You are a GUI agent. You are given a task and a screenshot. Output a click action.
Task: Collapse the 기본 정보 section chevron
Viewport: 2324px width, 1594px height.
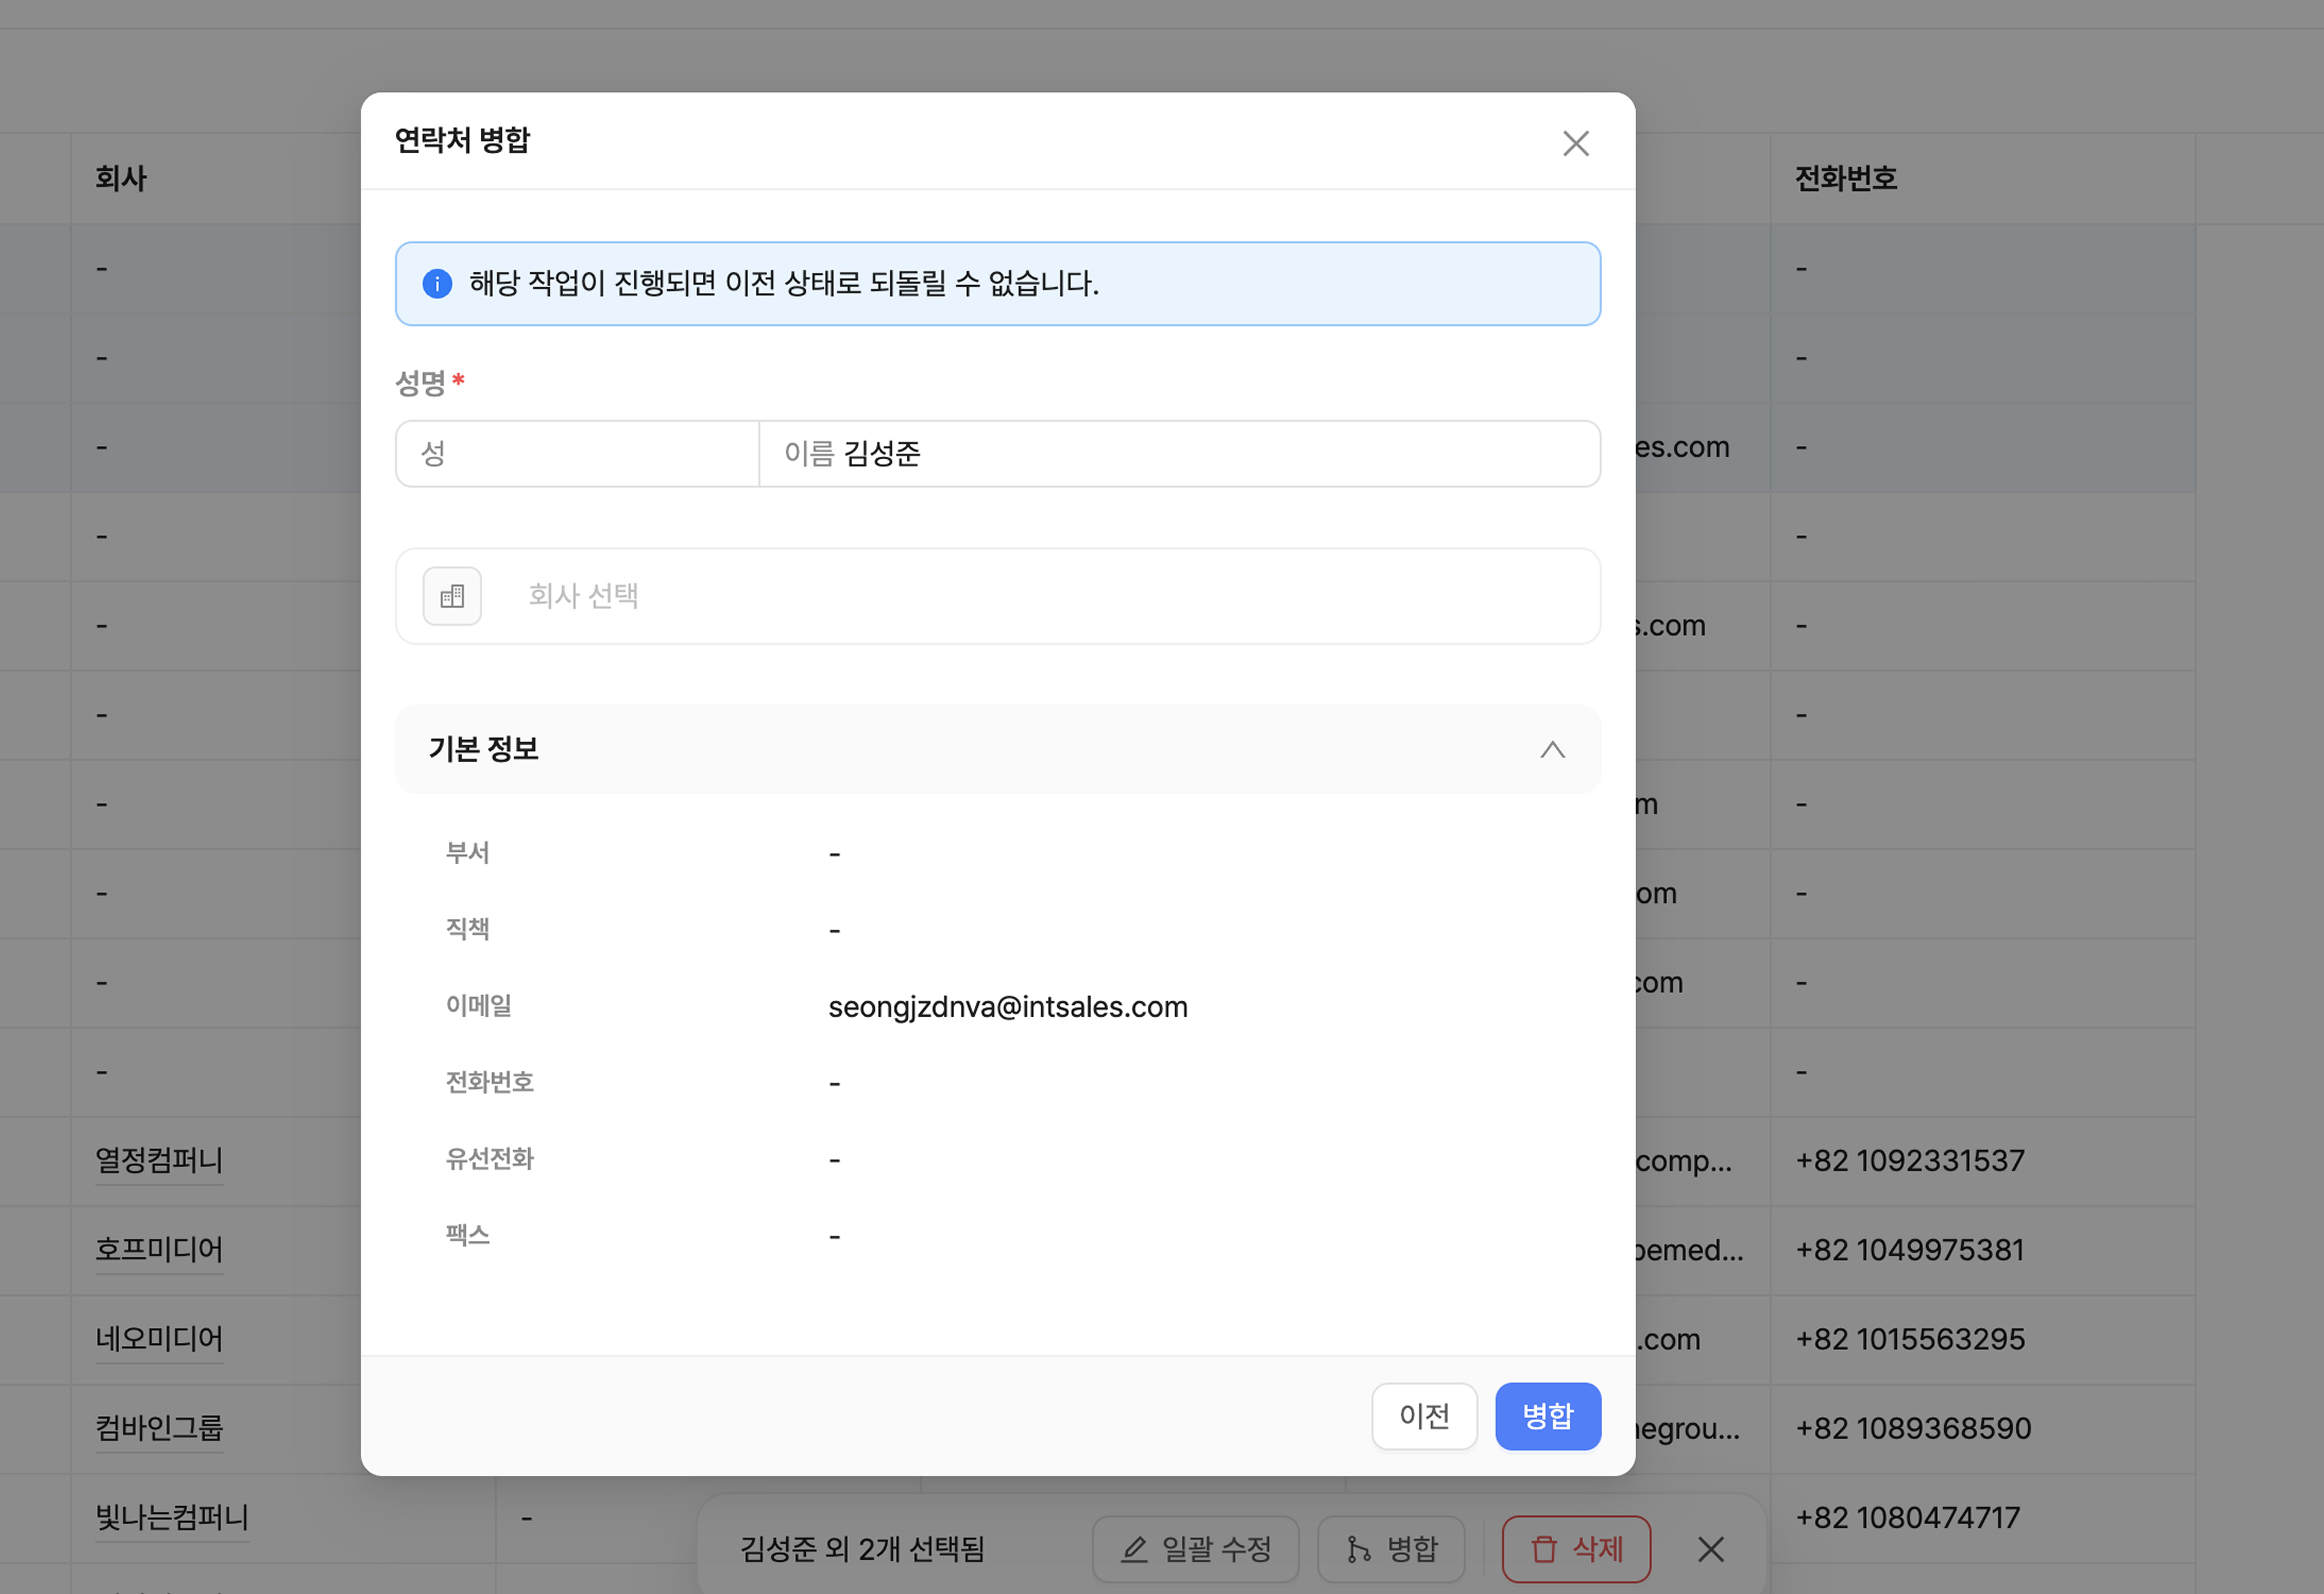(1552, 750)
